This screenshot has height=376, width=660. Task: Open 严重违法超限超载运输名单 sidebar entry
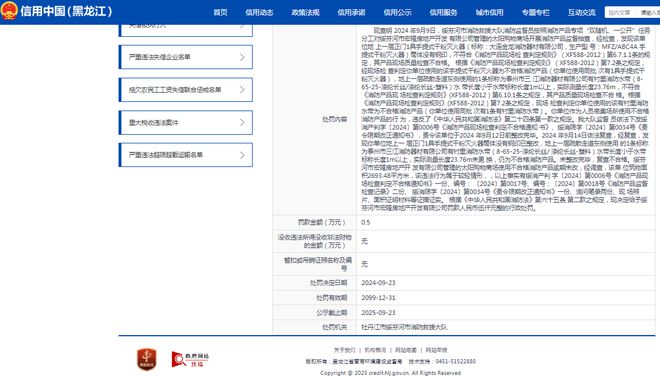click(x=186, y=155)
